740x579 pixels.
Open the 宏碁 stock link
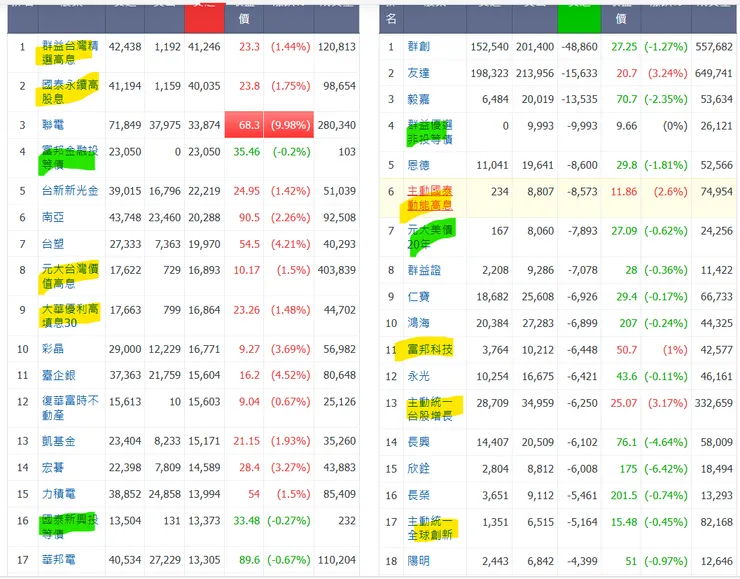(53, 467)
